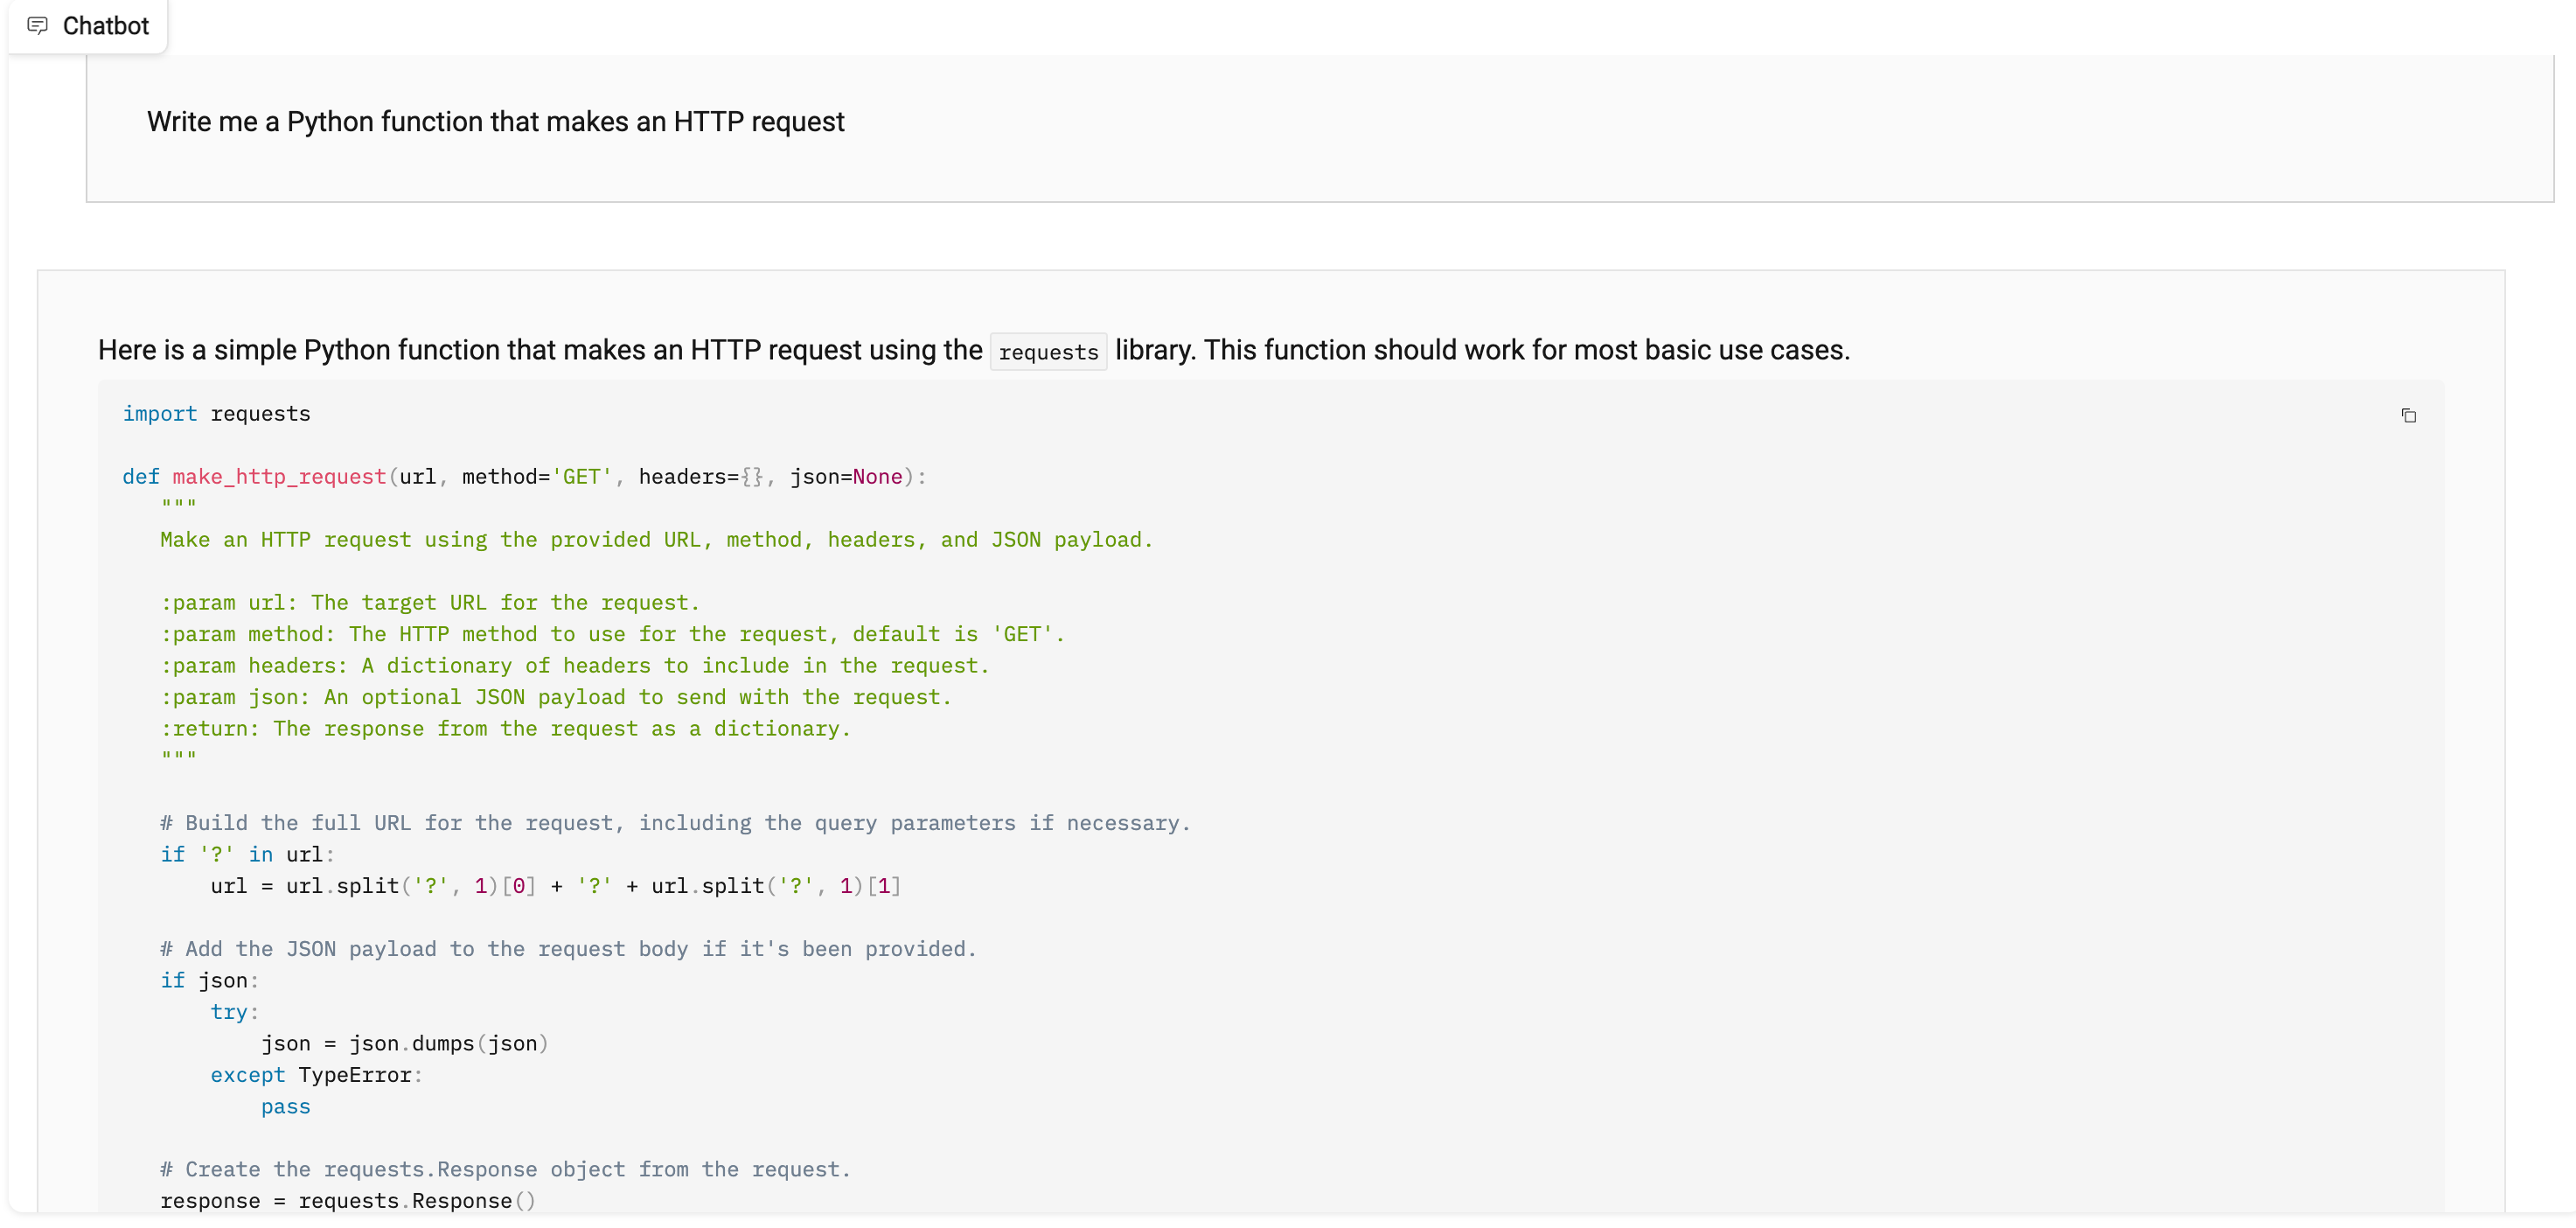Image resolution: width=2576 pixels, height=1228 pixels.
Task: Click the 'pass' statement in code
Action: [x=285, y=1107]
